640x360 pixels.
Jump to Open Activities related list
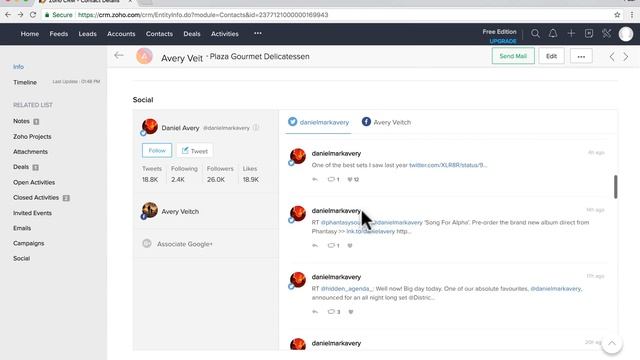pyautogui.click(x=34, y=182)
